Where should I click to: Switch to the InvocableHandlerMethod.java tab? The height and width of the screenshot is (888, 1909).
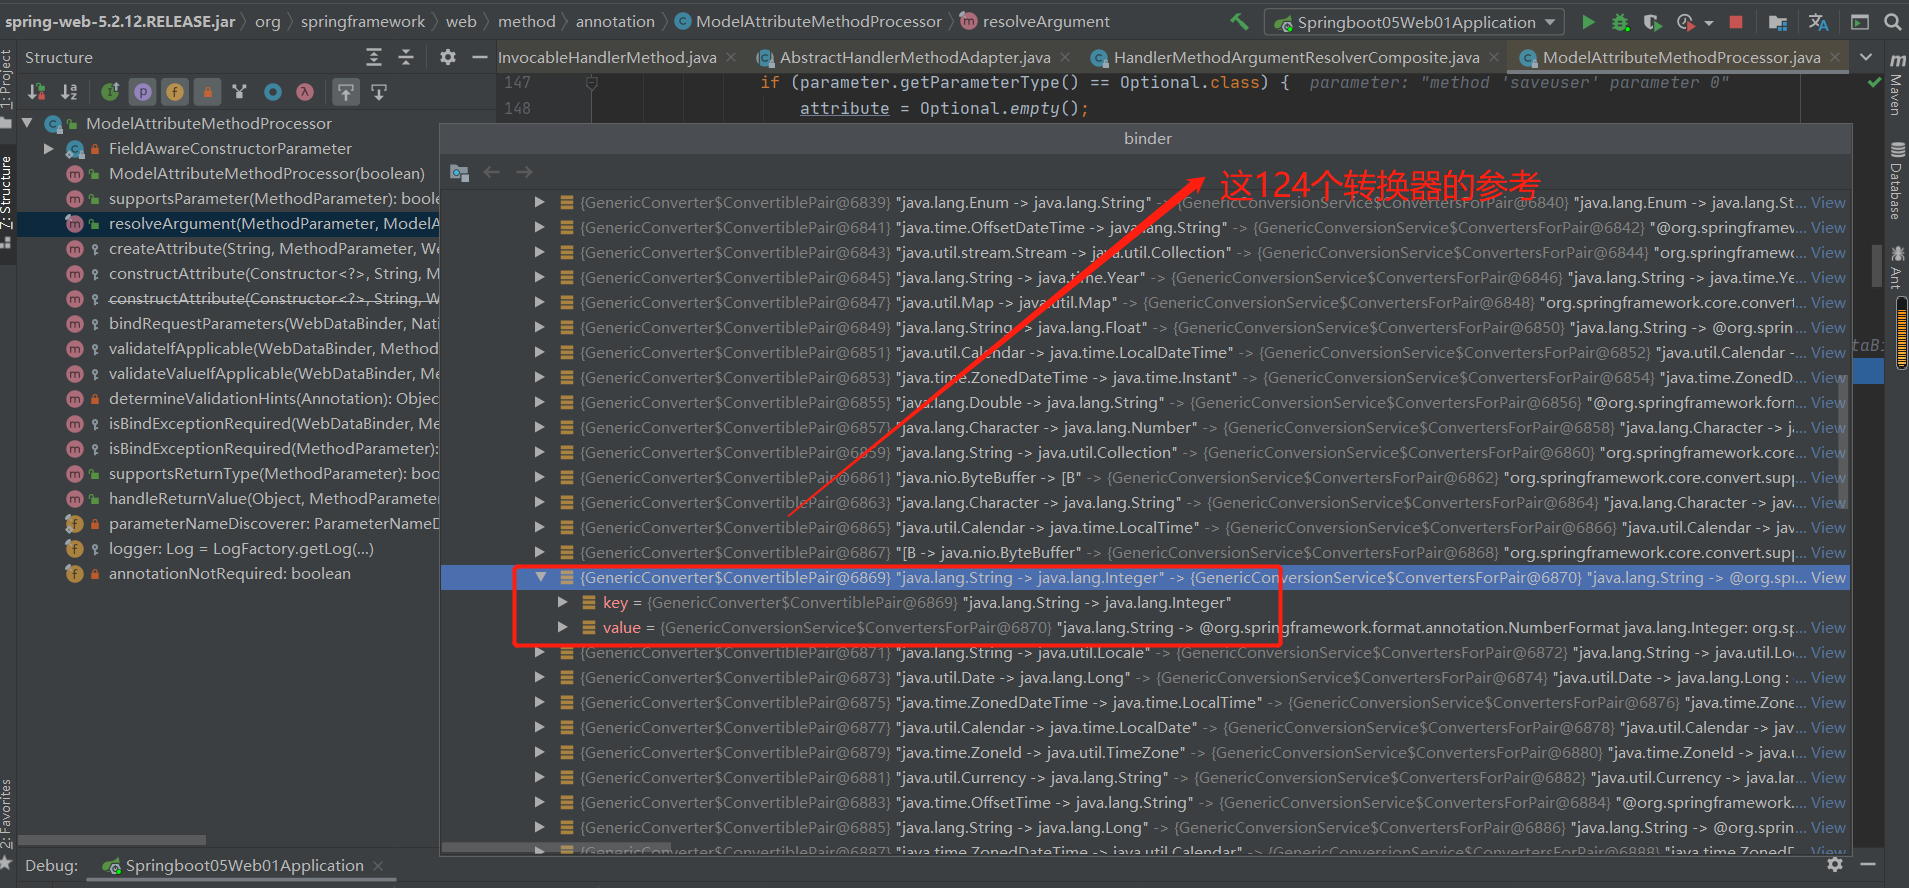(607, 58)
